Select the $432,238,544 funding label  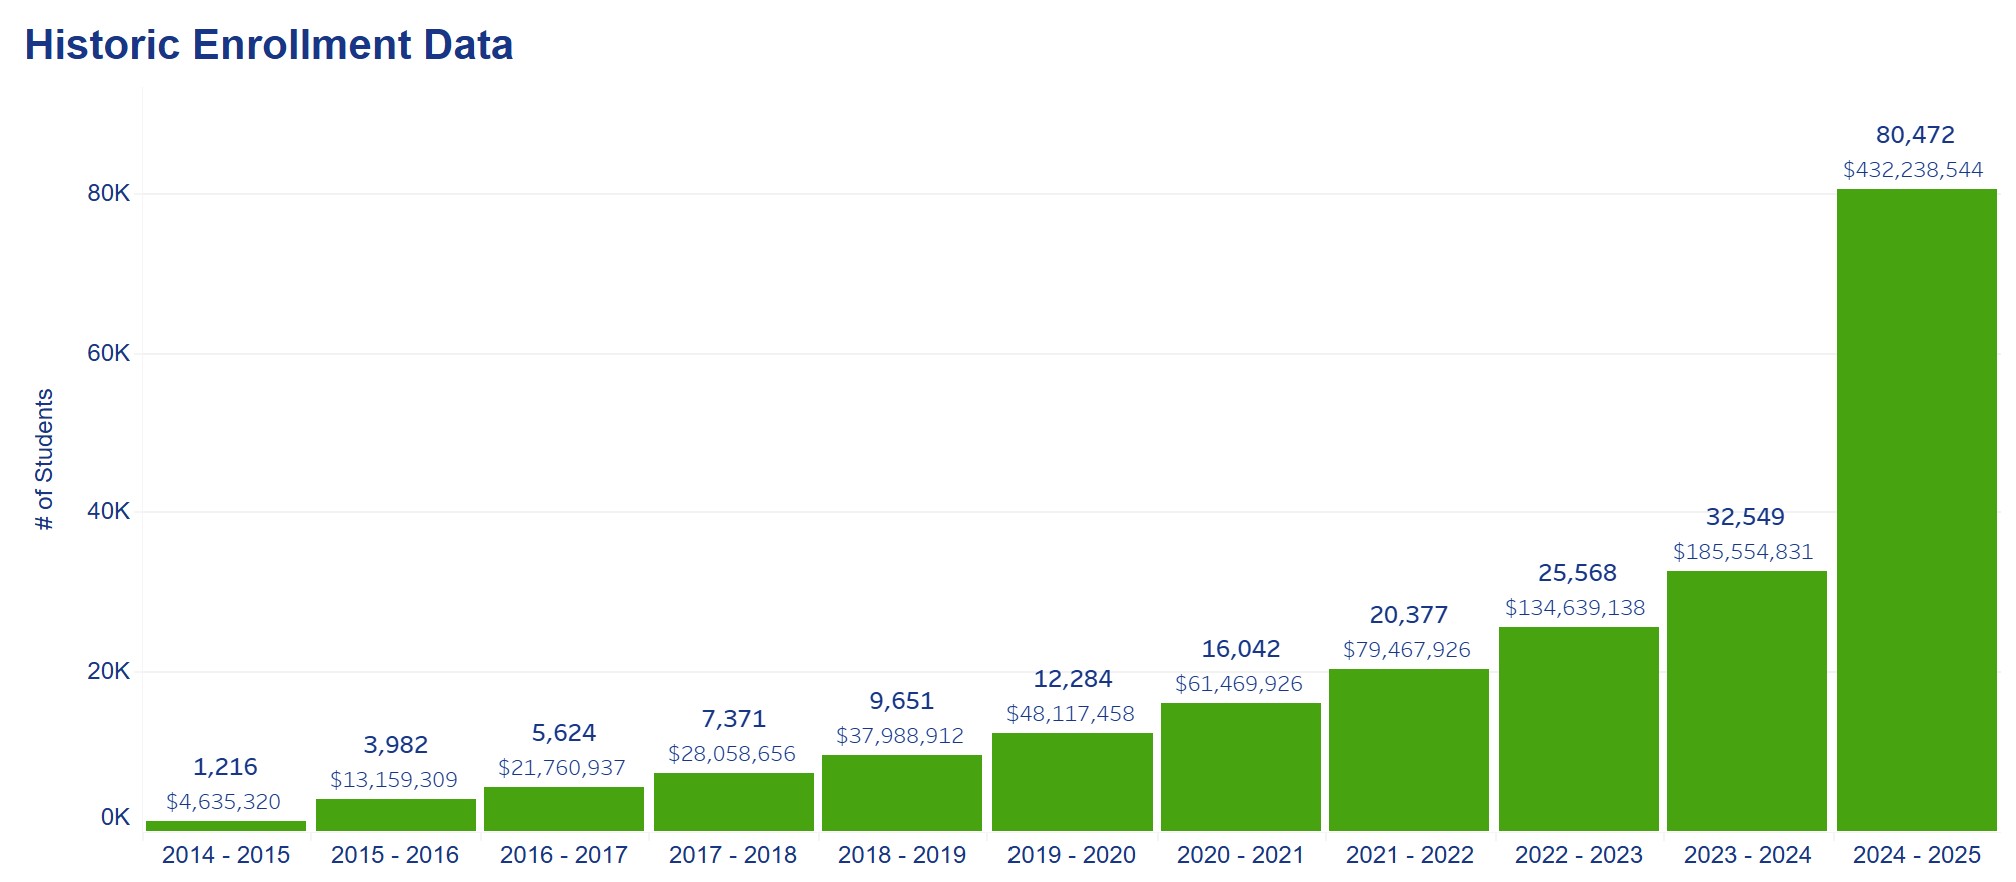pos(1912,170)
